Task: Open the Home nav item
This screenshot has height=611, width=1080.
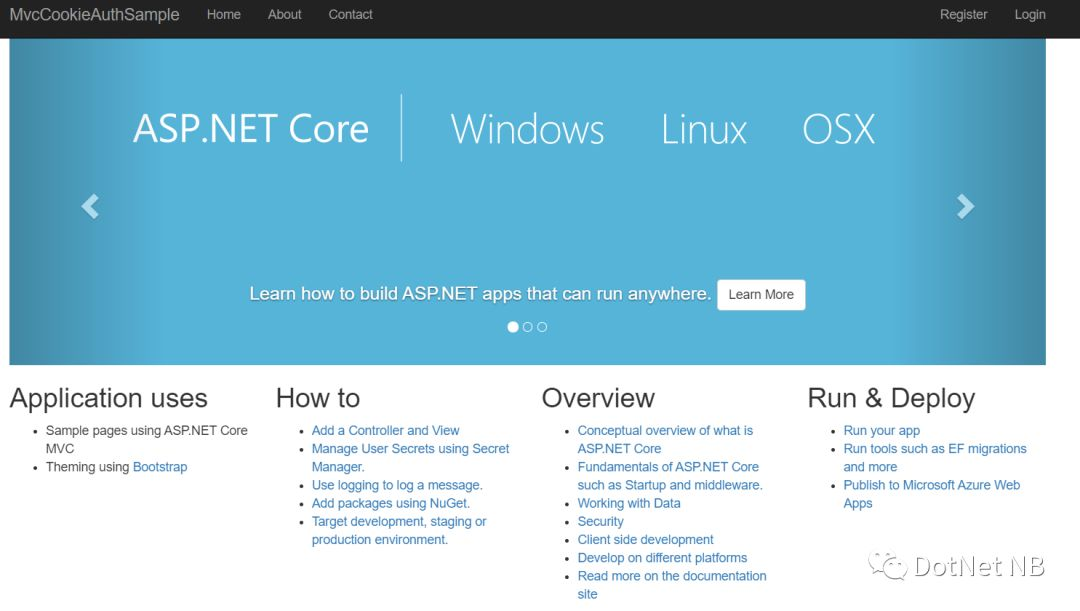Action: 224,14
